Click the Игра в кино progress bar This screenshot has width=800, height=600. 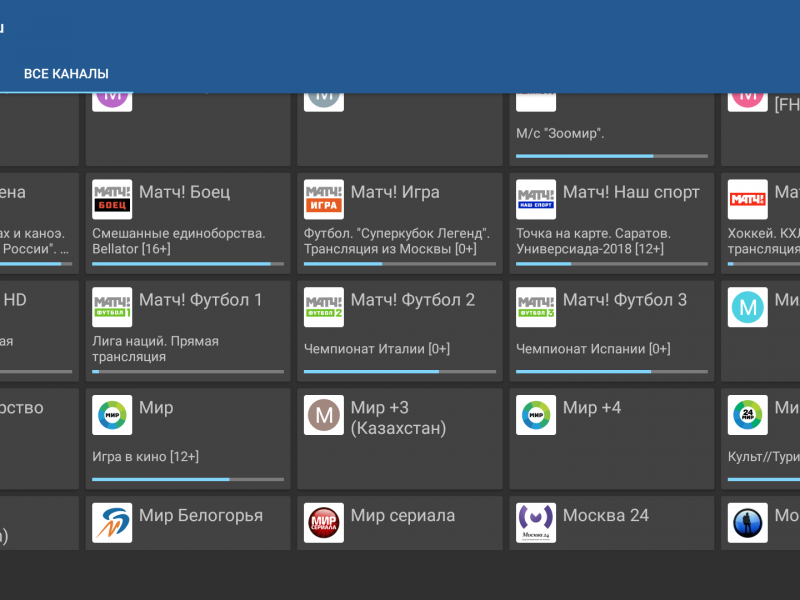[188, 479]
